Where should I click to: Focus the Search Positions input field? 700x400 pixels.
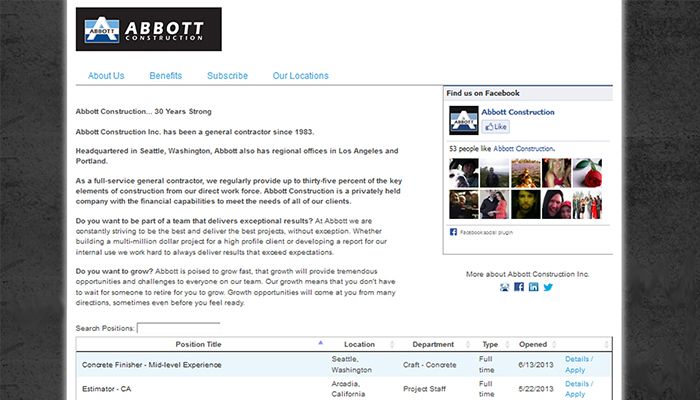tap(179, 328)
